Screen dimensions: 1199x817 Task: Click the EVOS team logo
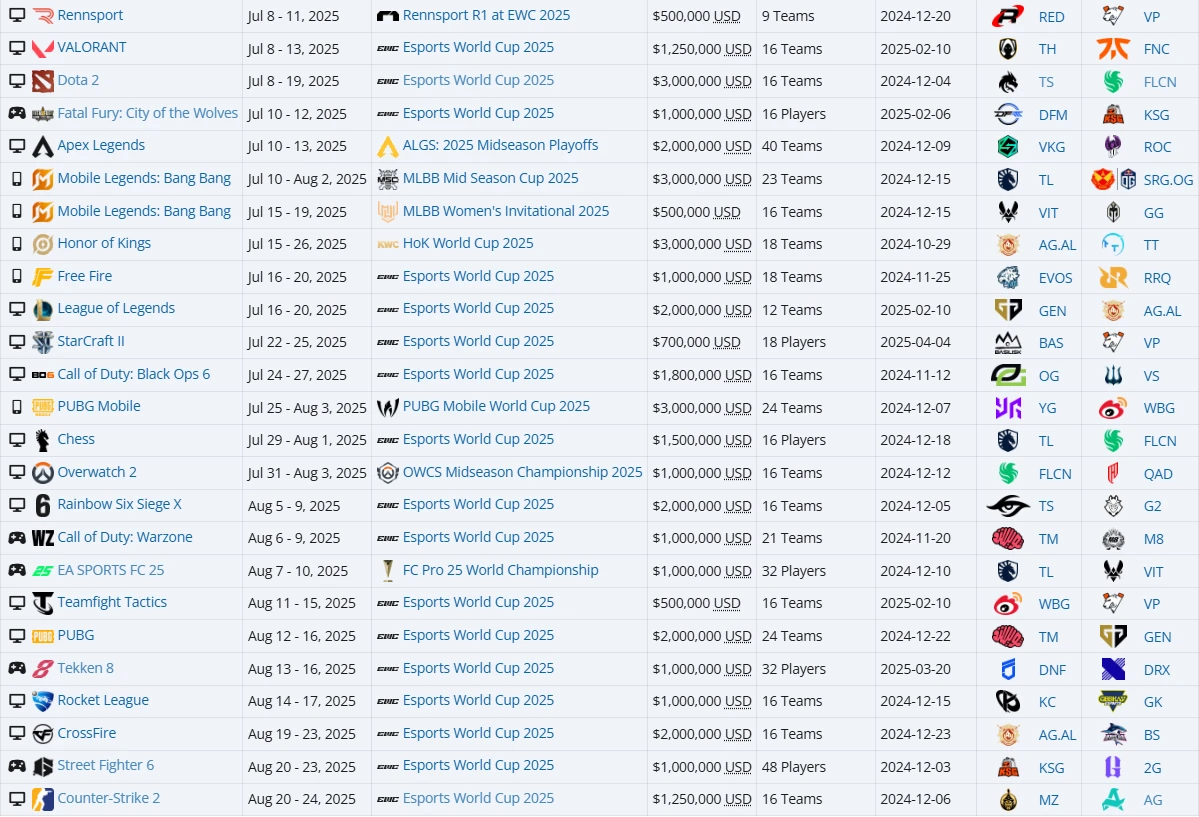point(1008,278)
